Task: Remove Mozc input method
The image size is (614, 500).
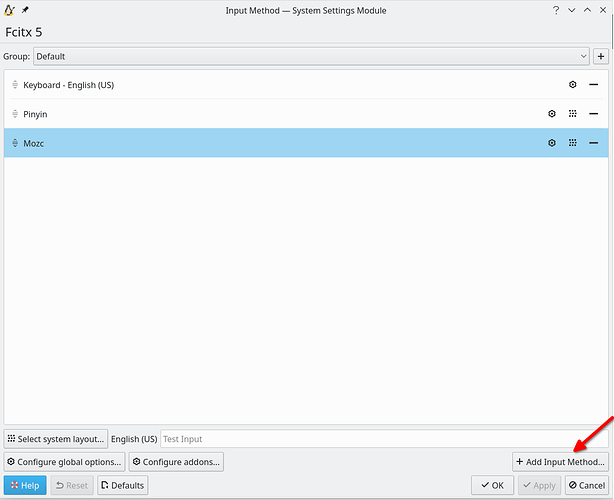Action: (x=593, y=143)
